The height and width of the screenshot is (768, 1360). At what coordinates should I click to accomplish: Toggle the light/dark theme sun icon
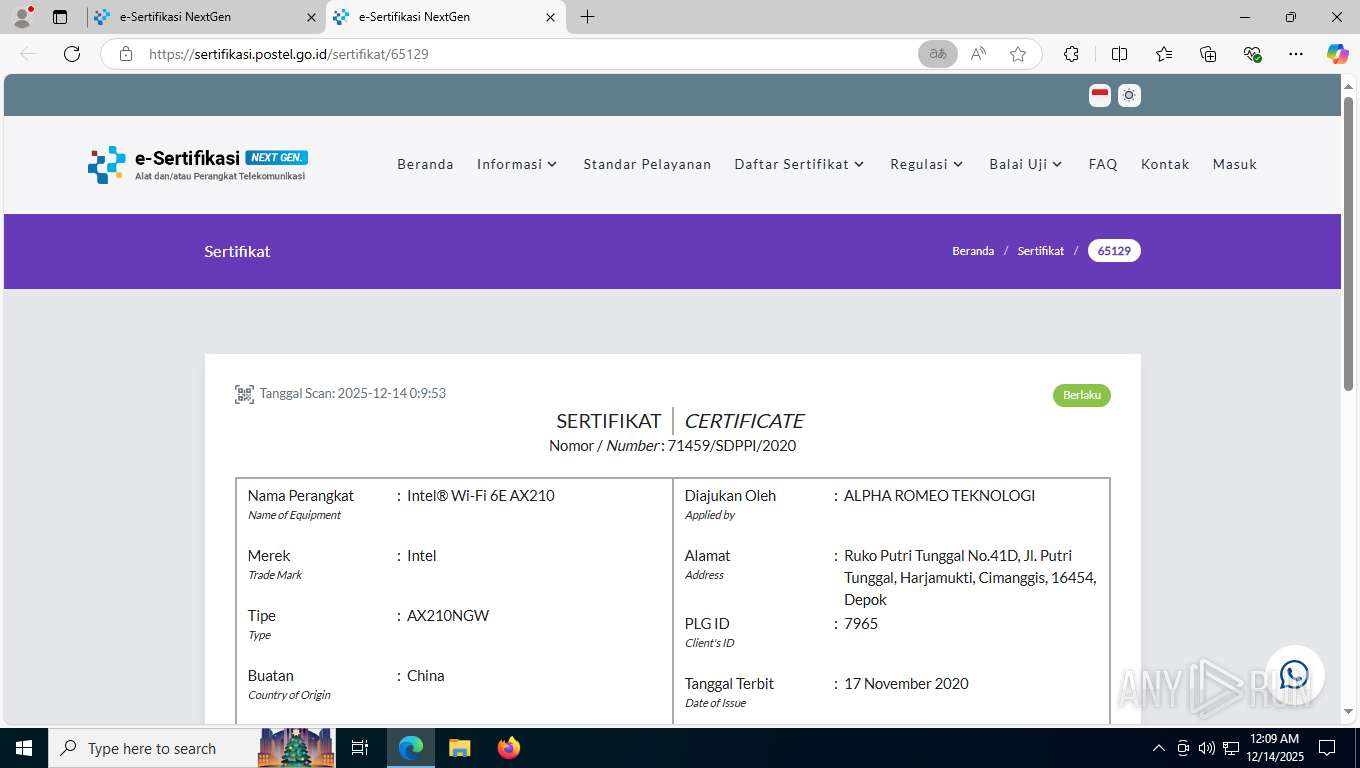pyautogui.click(x=1129, y=95)
